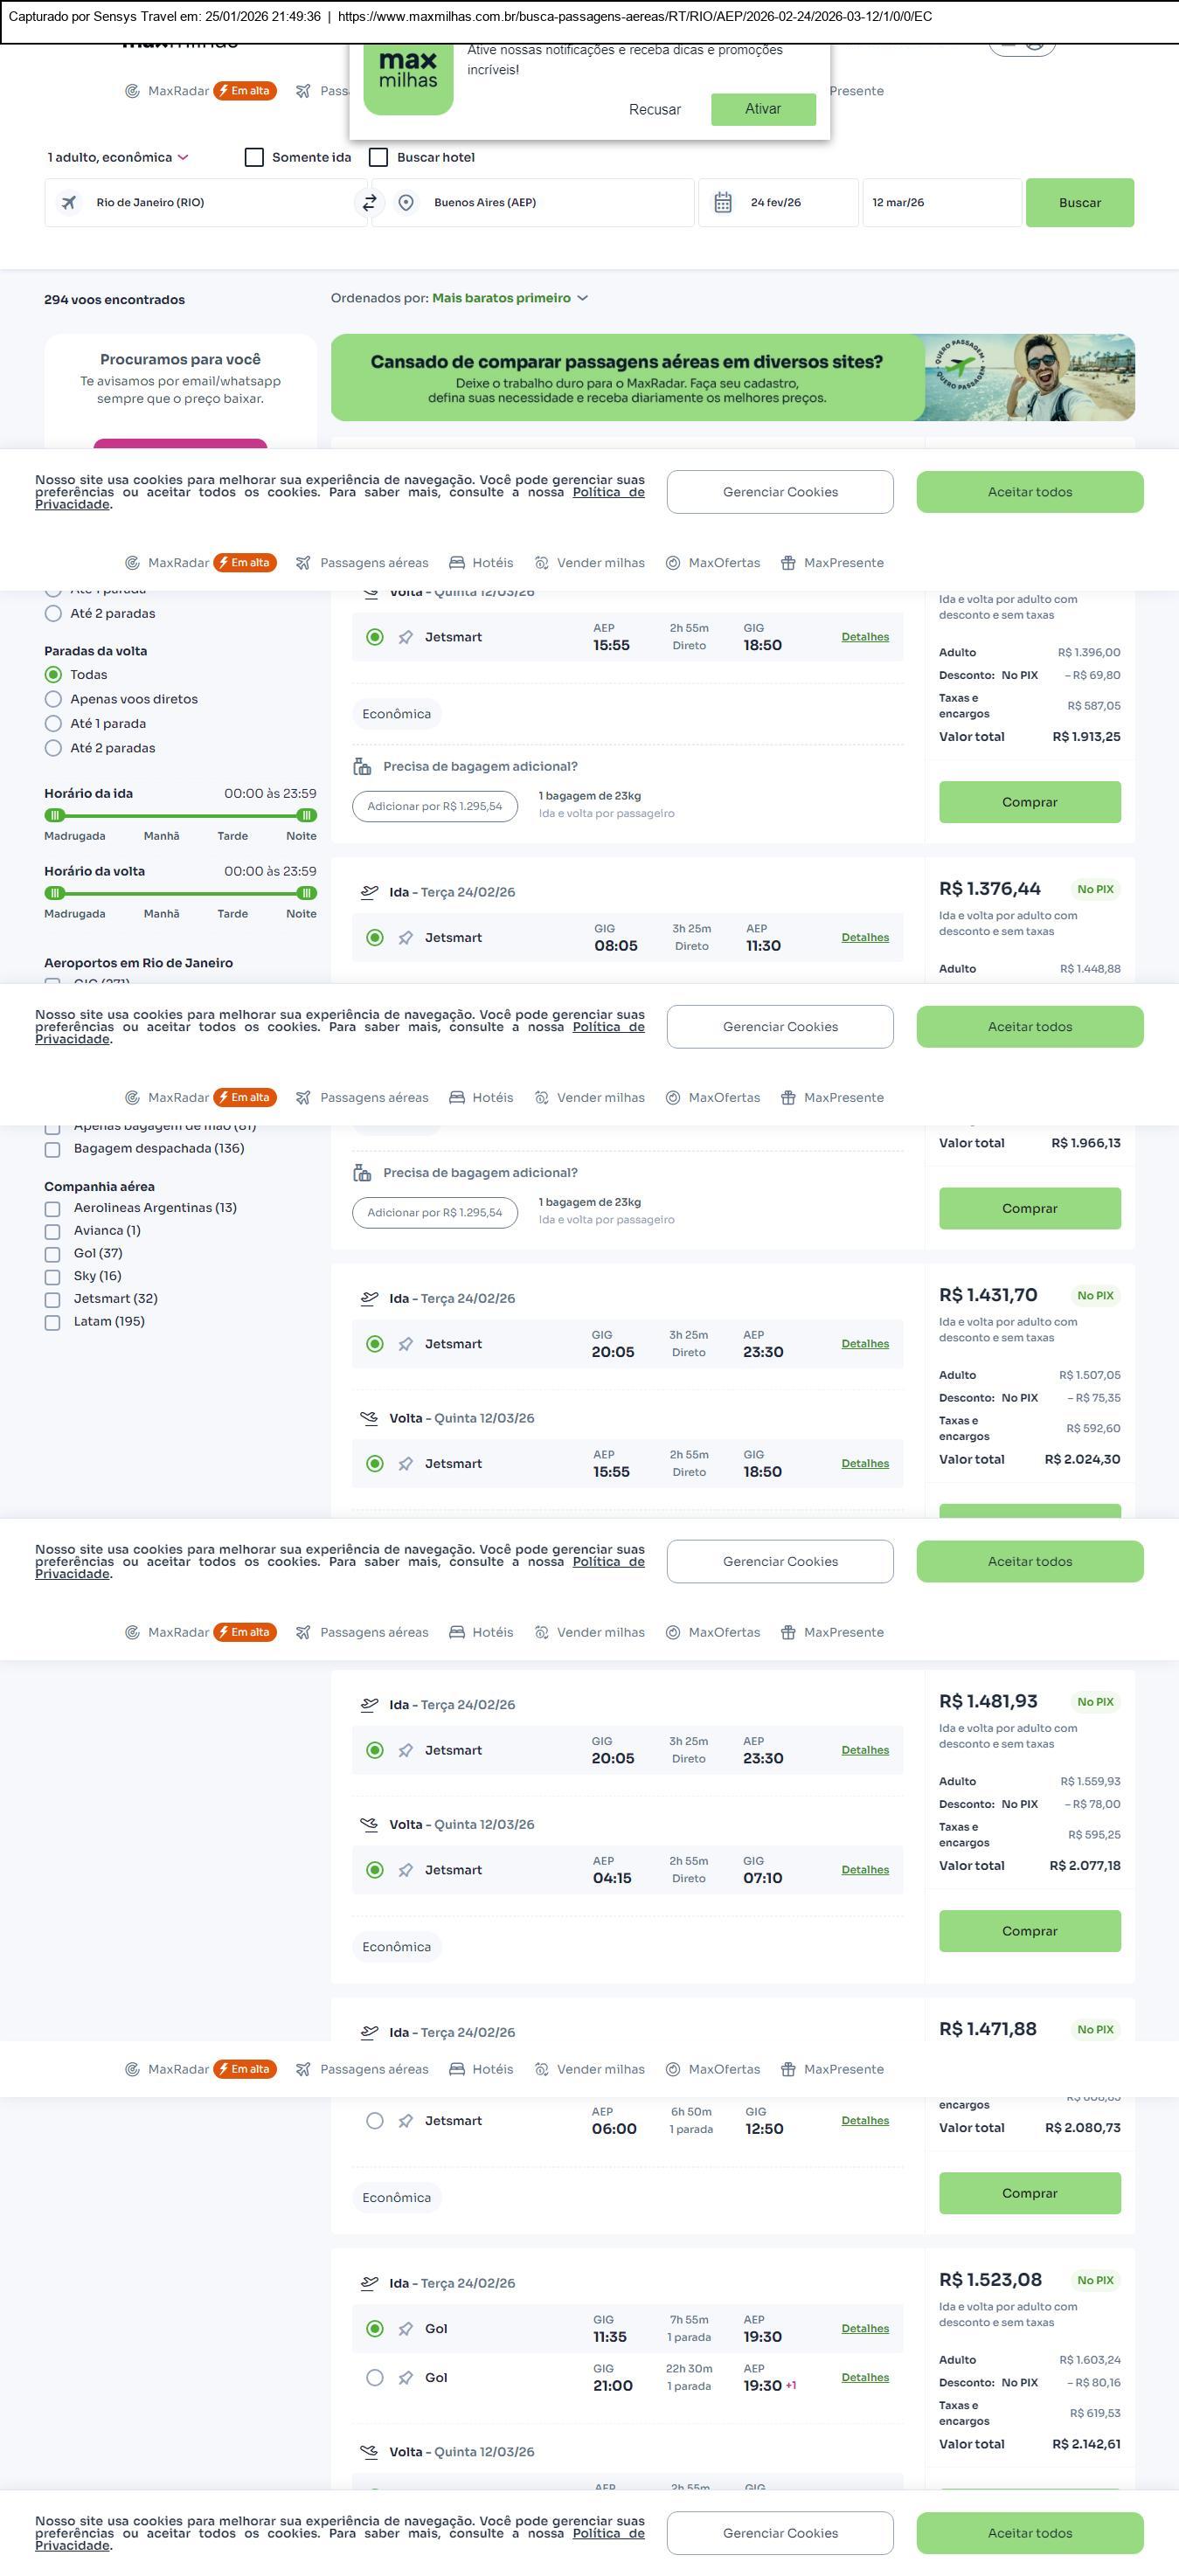Click 'Recusar' on the notification popup
The image size is (1179, 2576).
tap(655, 110)
